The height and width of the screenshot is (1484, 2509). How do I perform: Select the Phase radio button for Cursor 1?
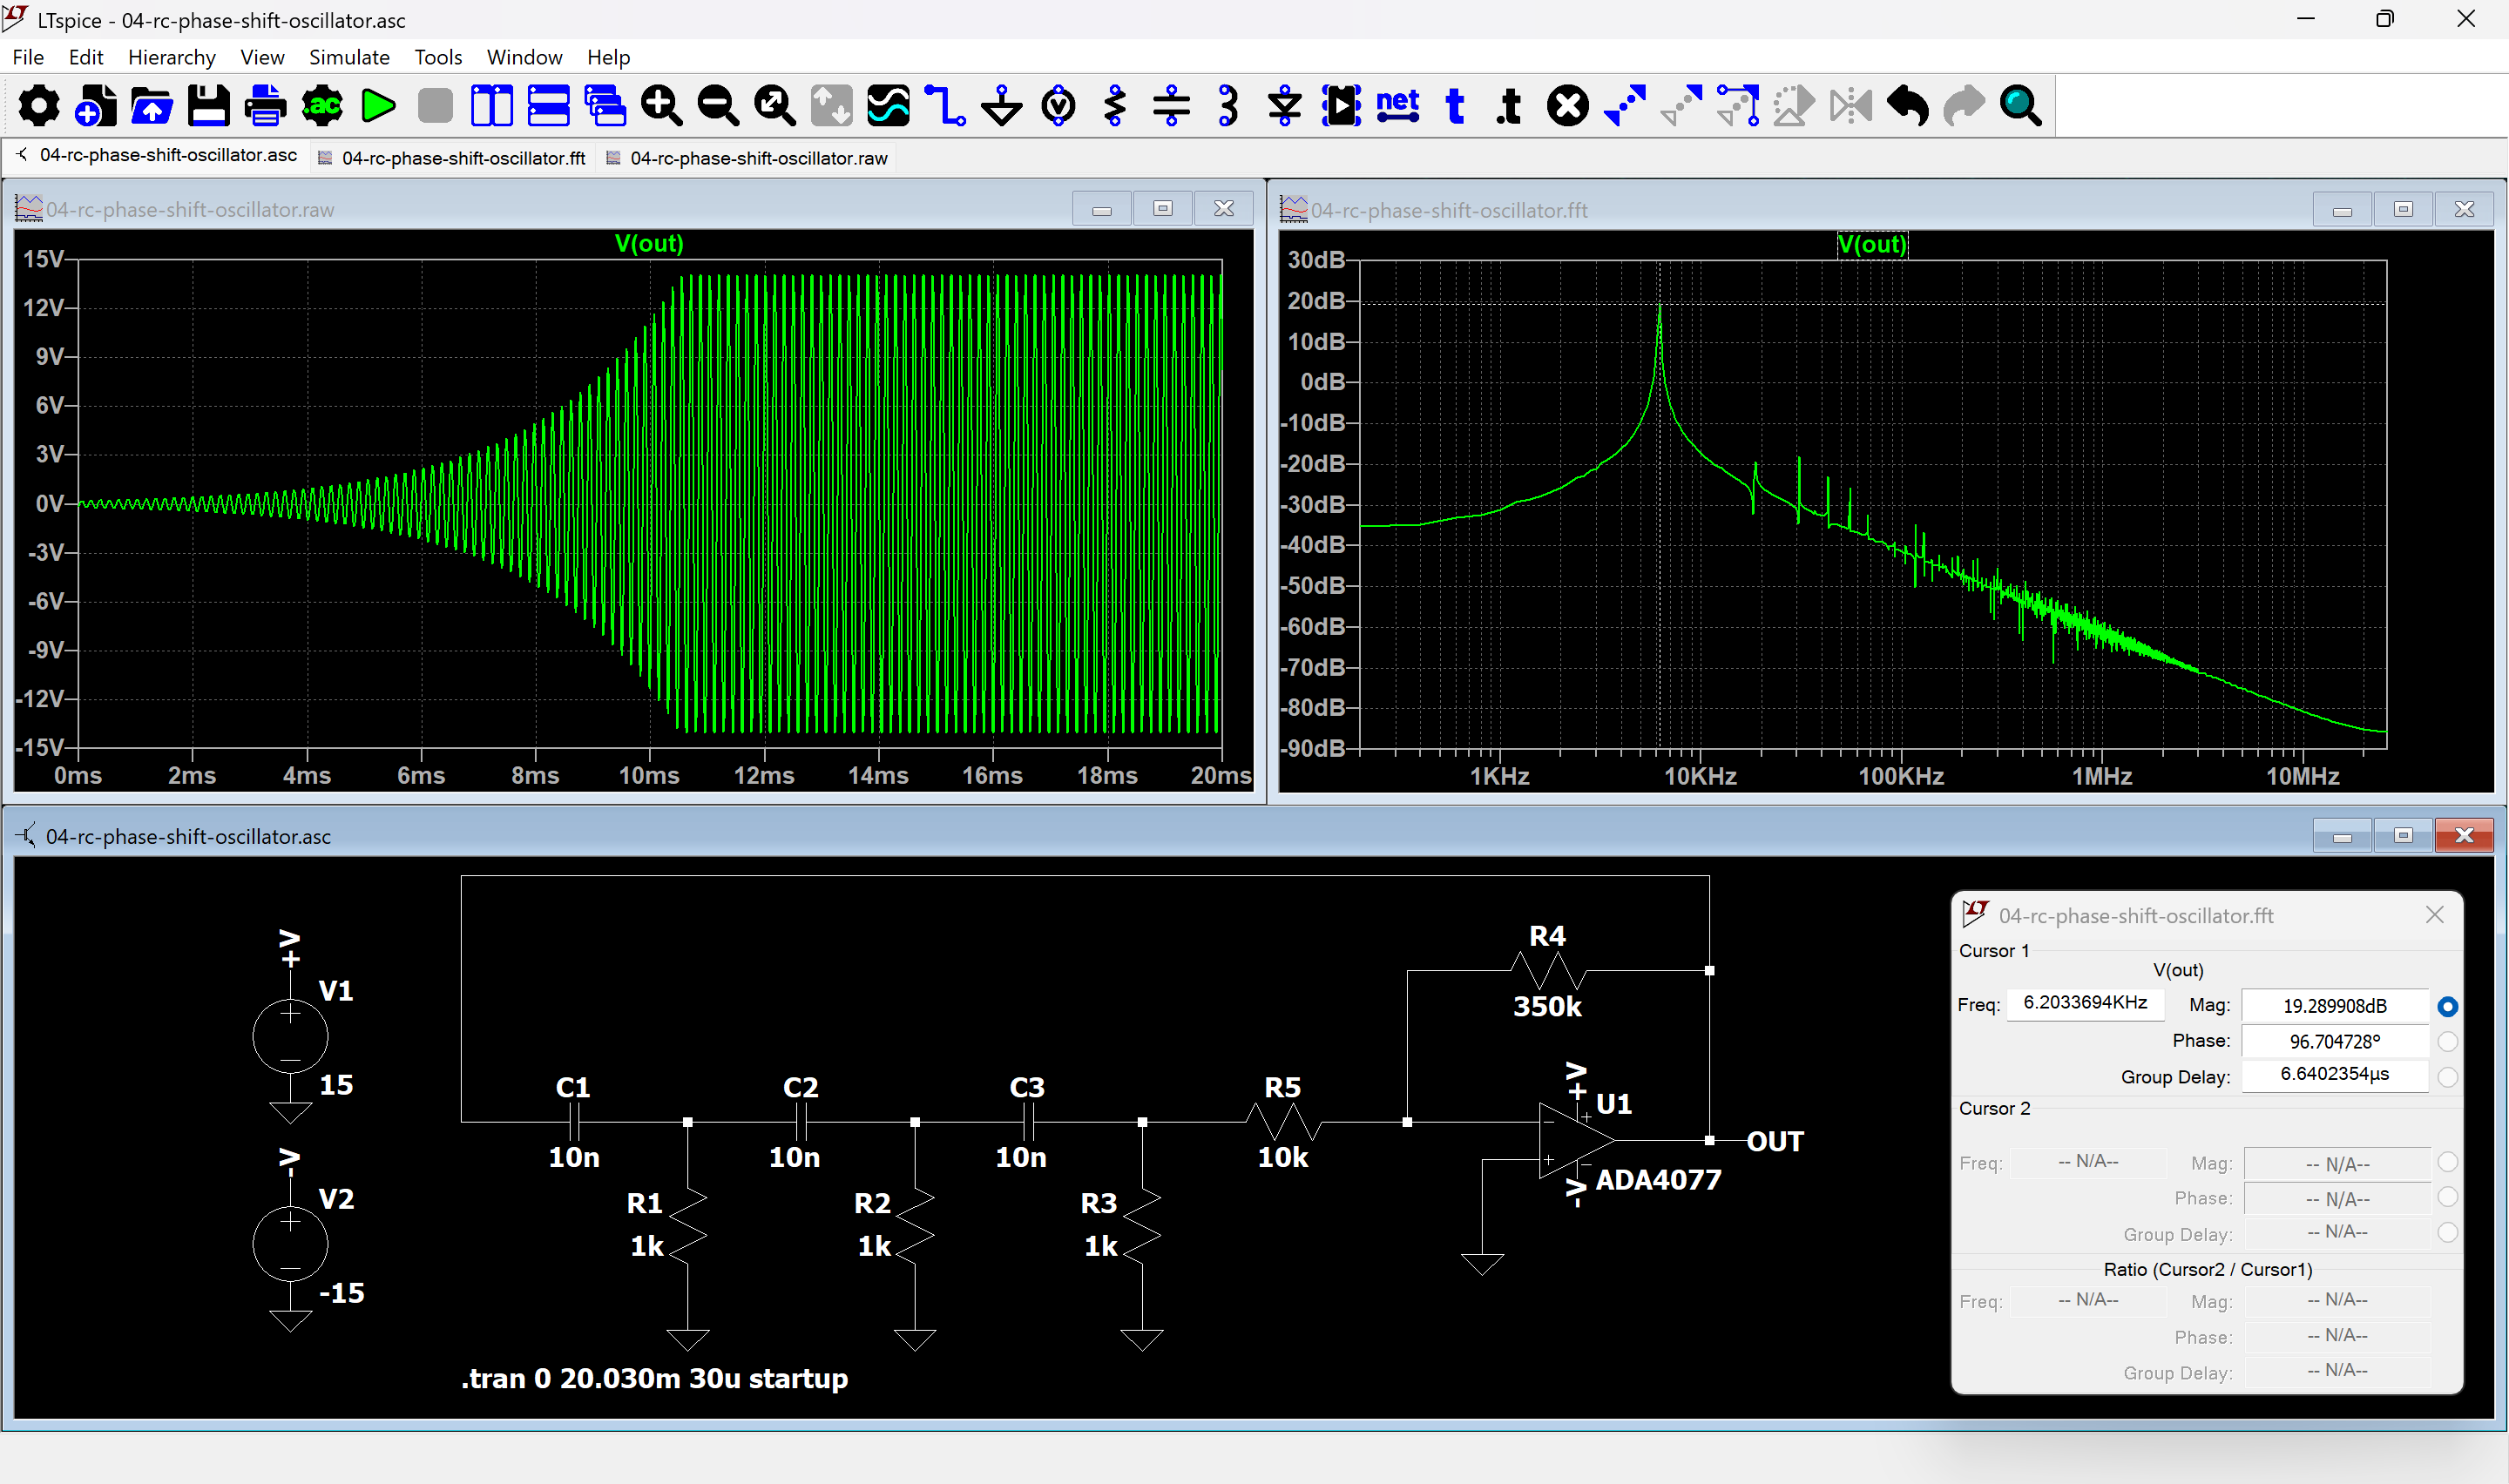2447,1041
